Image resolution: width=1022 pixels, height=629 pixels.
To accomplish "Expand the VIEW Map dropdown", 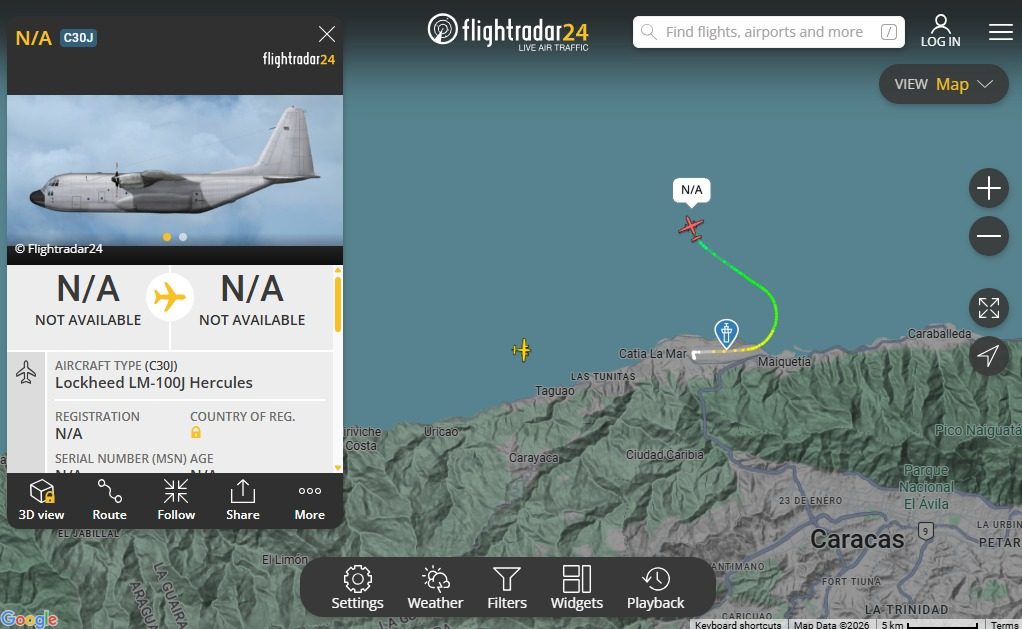I will (944, 84).
